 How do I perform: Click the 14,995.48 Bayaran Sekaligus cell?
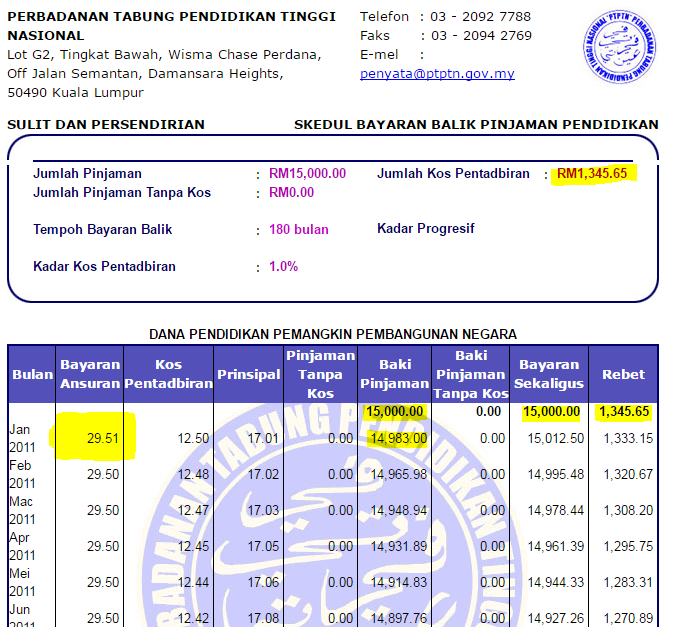tap(556, 474)
